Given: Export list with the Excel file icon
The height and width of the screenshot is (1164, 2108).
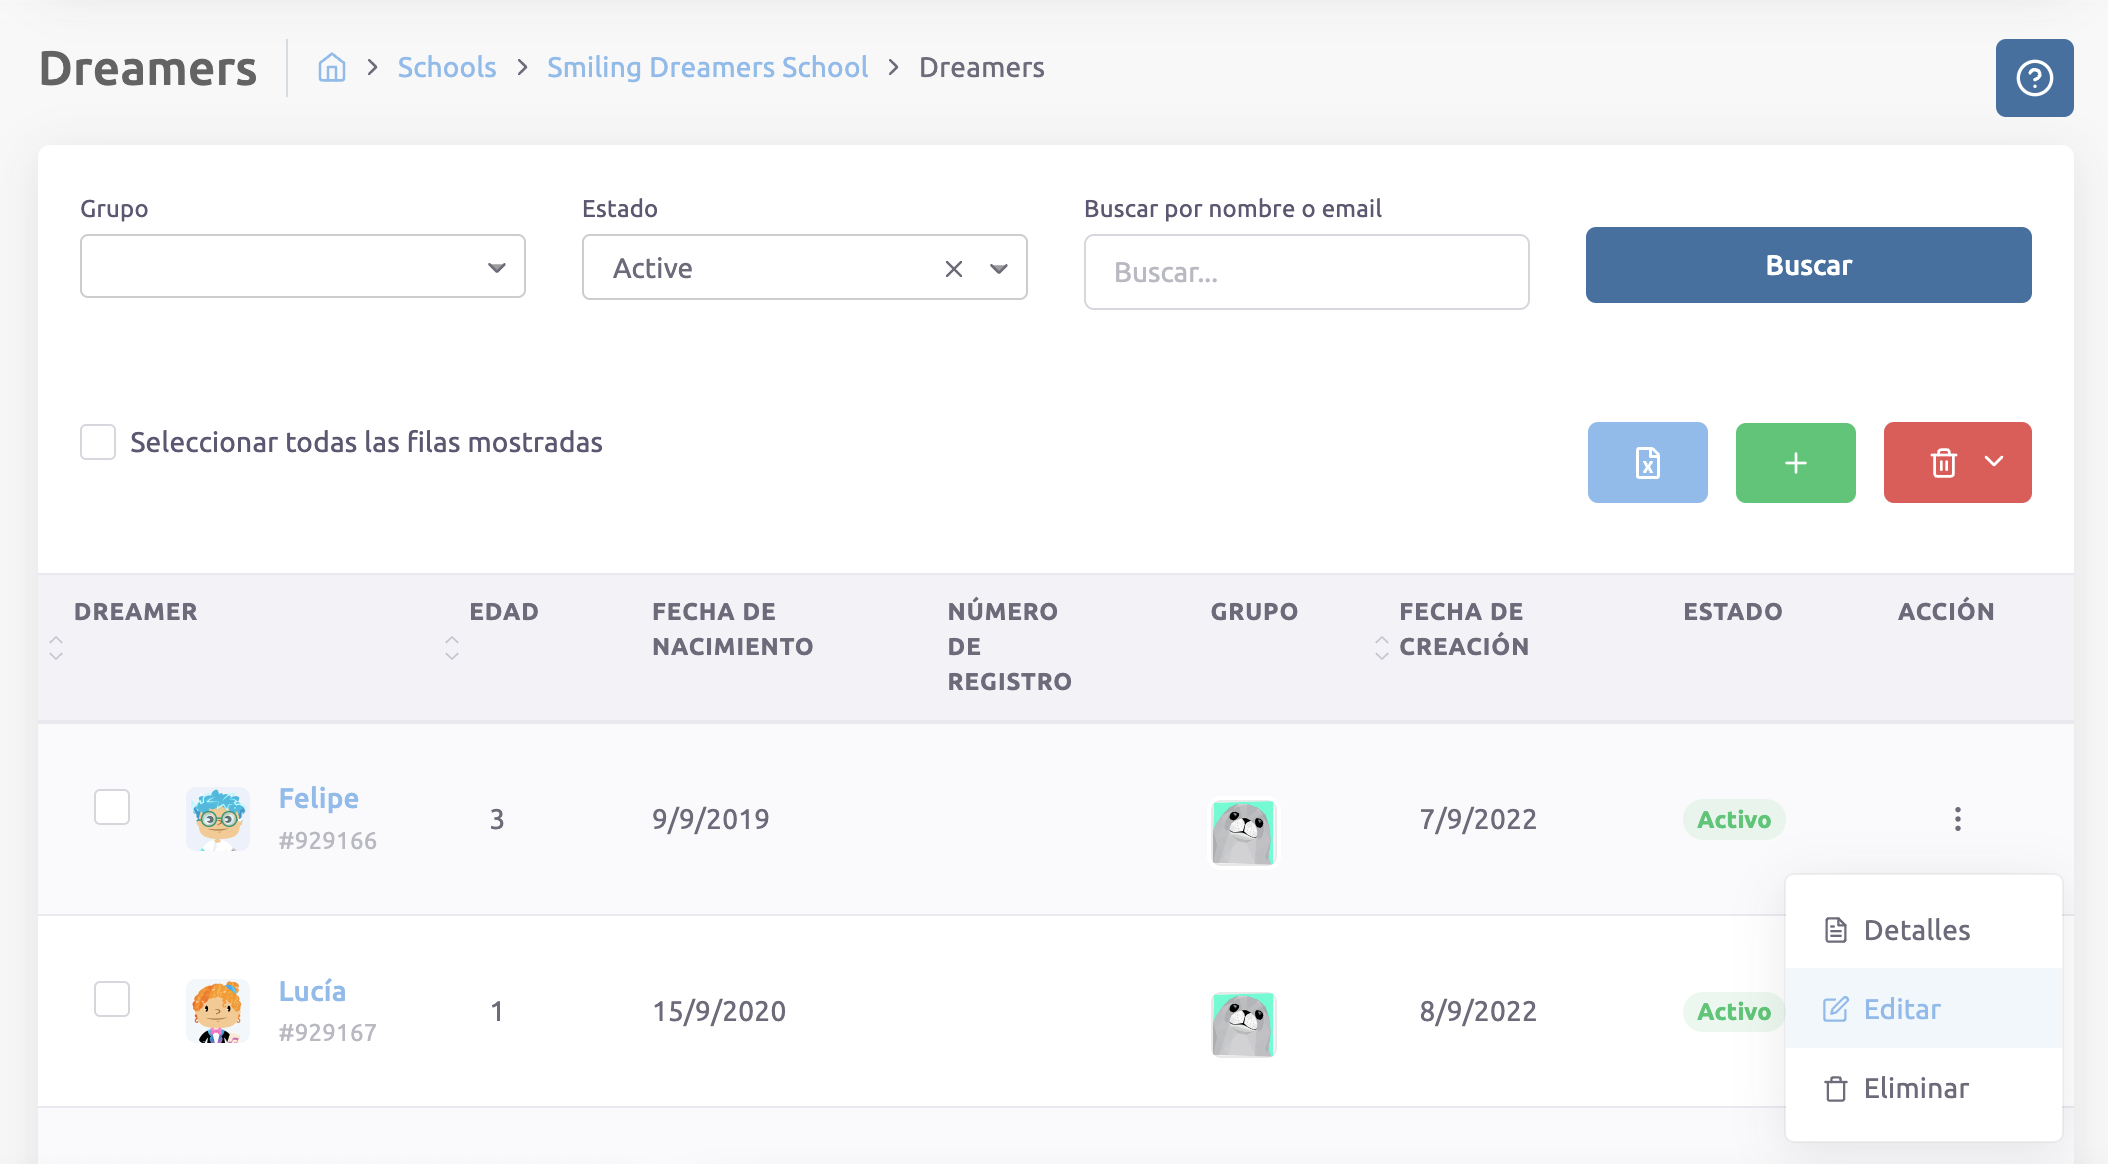Looking at the screenshot, I should pos(1647,462).
